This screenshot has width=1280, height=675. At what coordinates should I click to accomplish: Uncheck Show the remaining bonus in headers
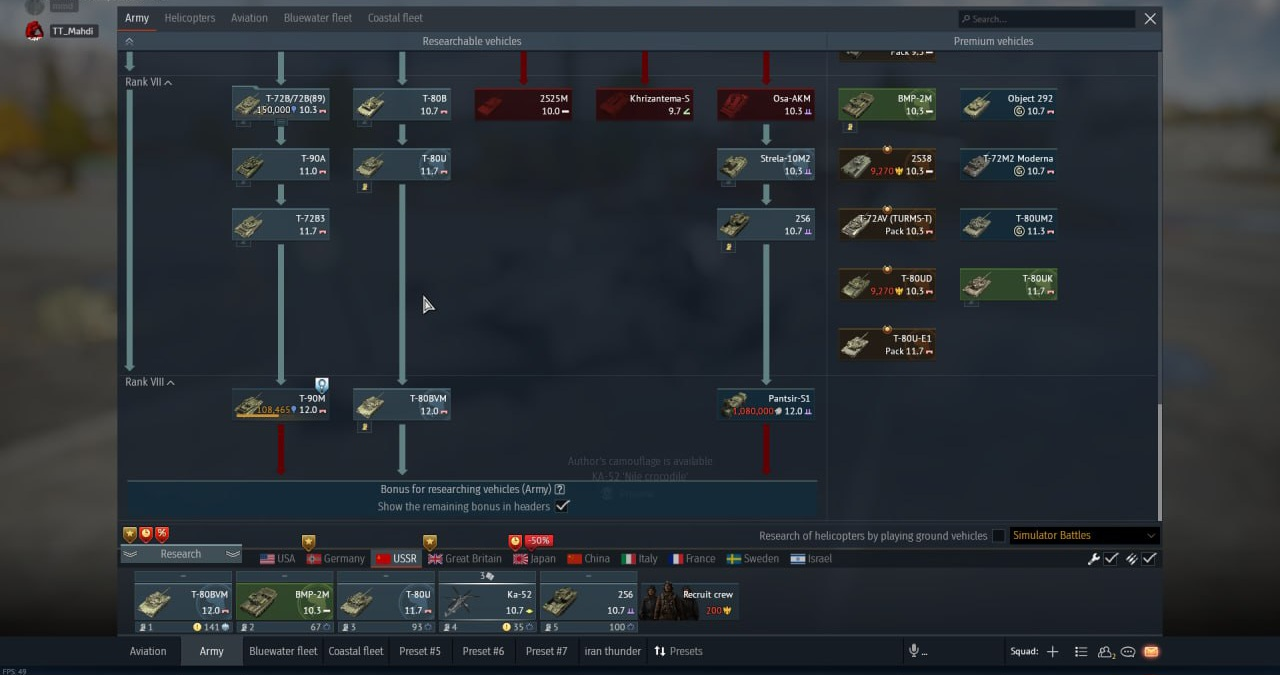563,506
